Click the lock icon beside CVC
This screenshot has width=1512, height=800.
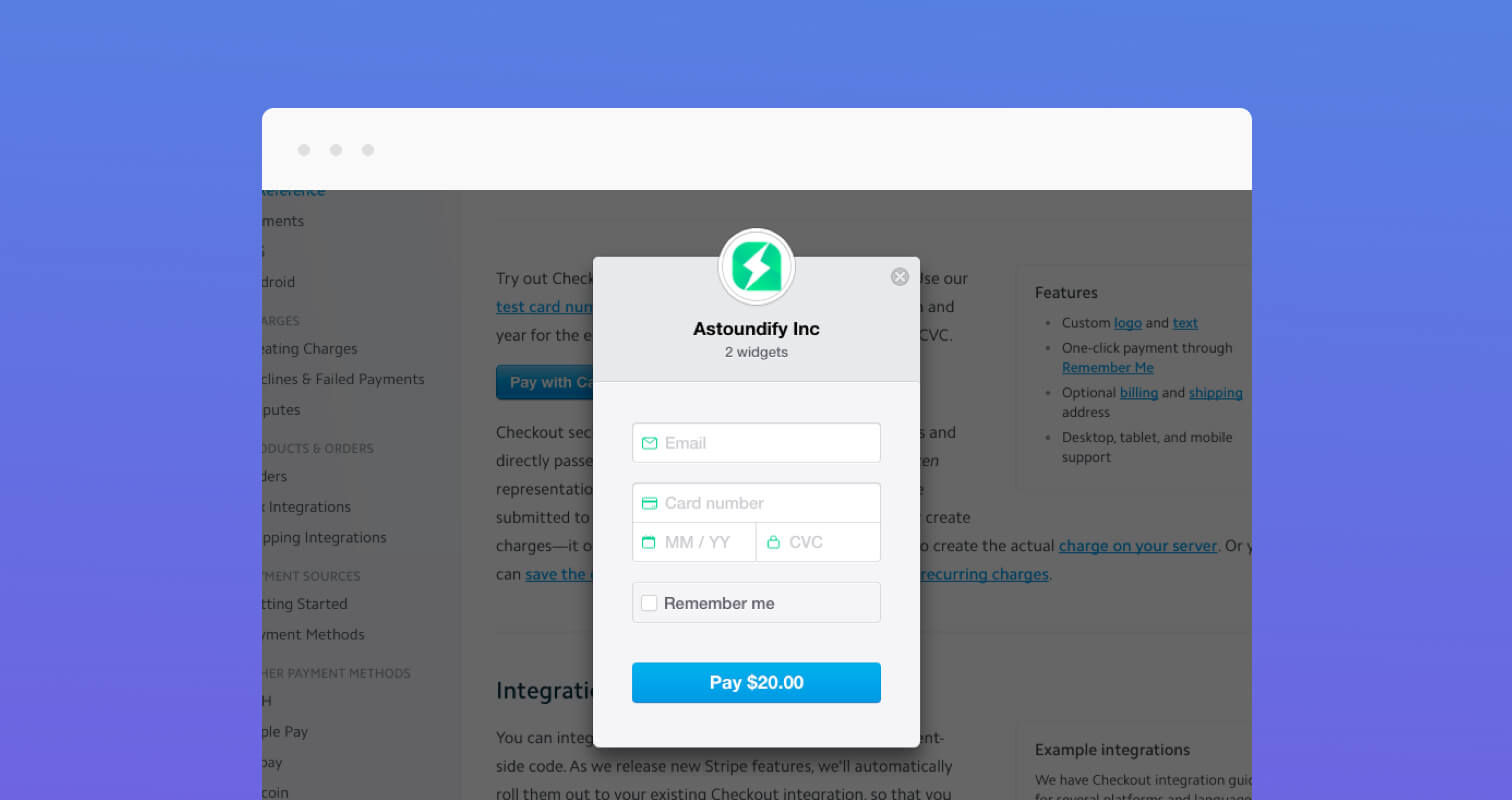773,542
